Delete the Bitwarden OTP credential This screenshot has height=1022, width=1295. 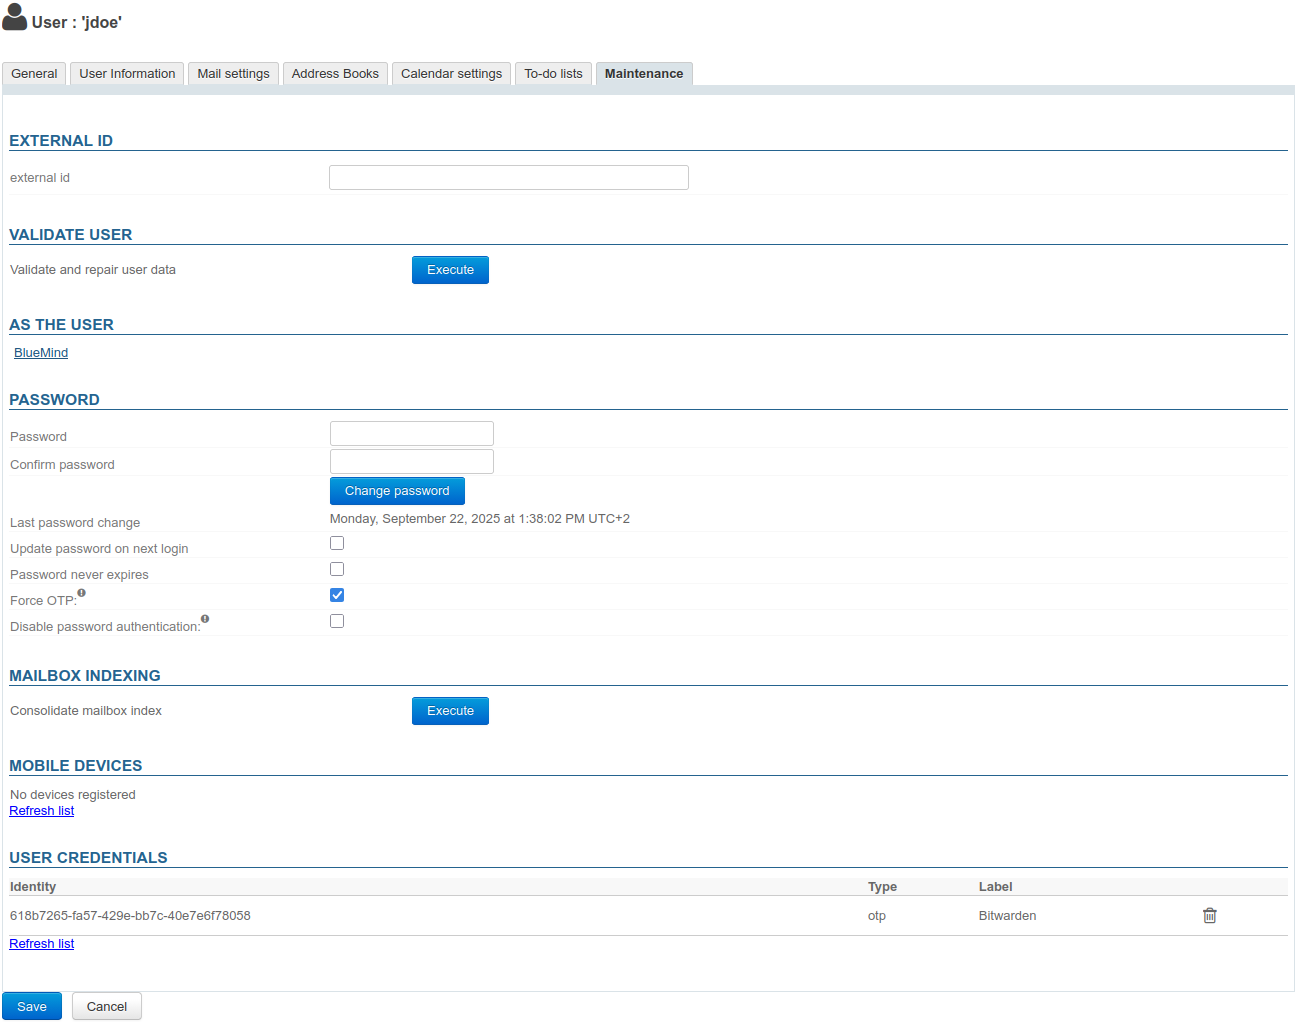tap(1209, 915)
